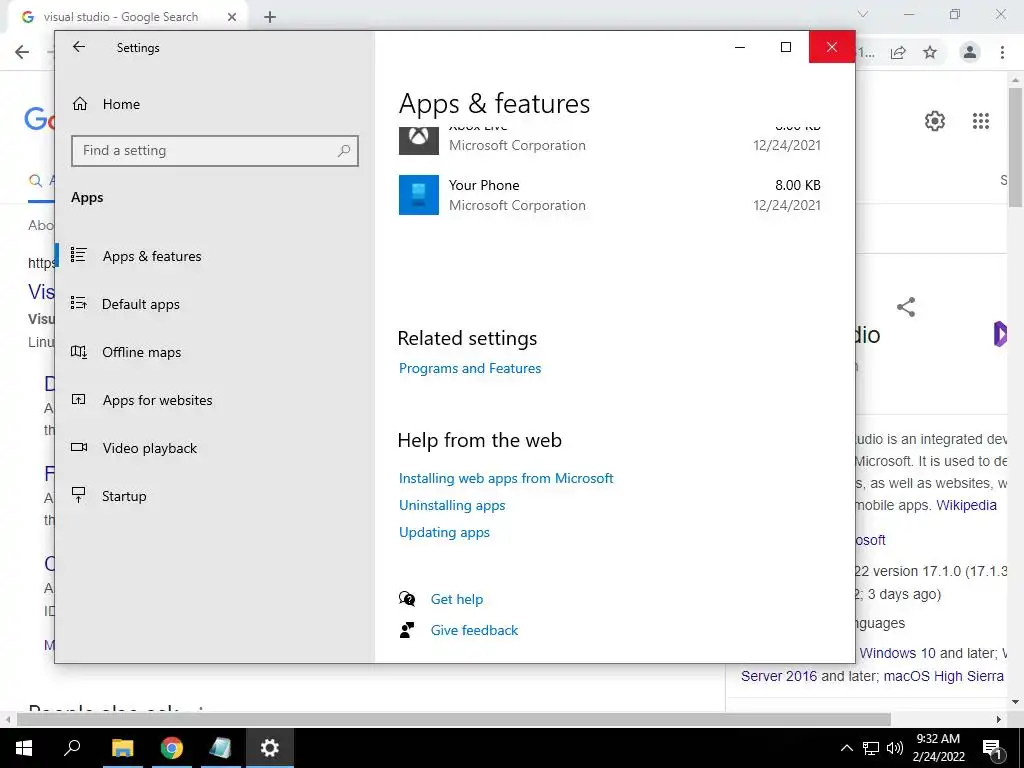Click Chrome horizontal scrollbar
Screen dimensions: 1024x768
(454, 719)
